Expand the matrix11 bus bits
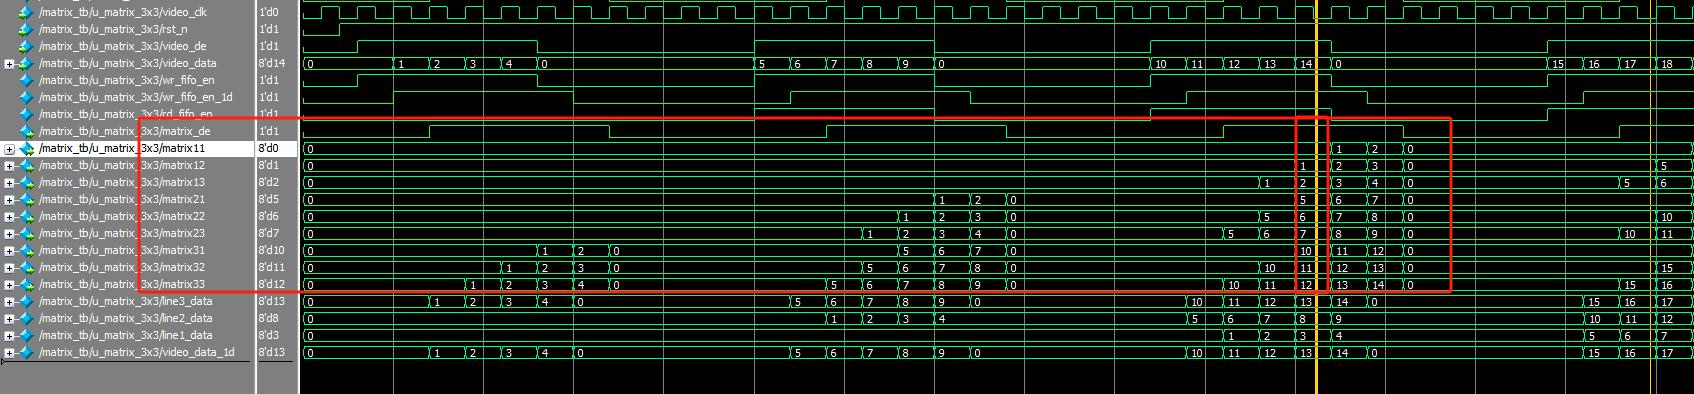Viewport: 1694px width, 394px height. click(9, 149)
